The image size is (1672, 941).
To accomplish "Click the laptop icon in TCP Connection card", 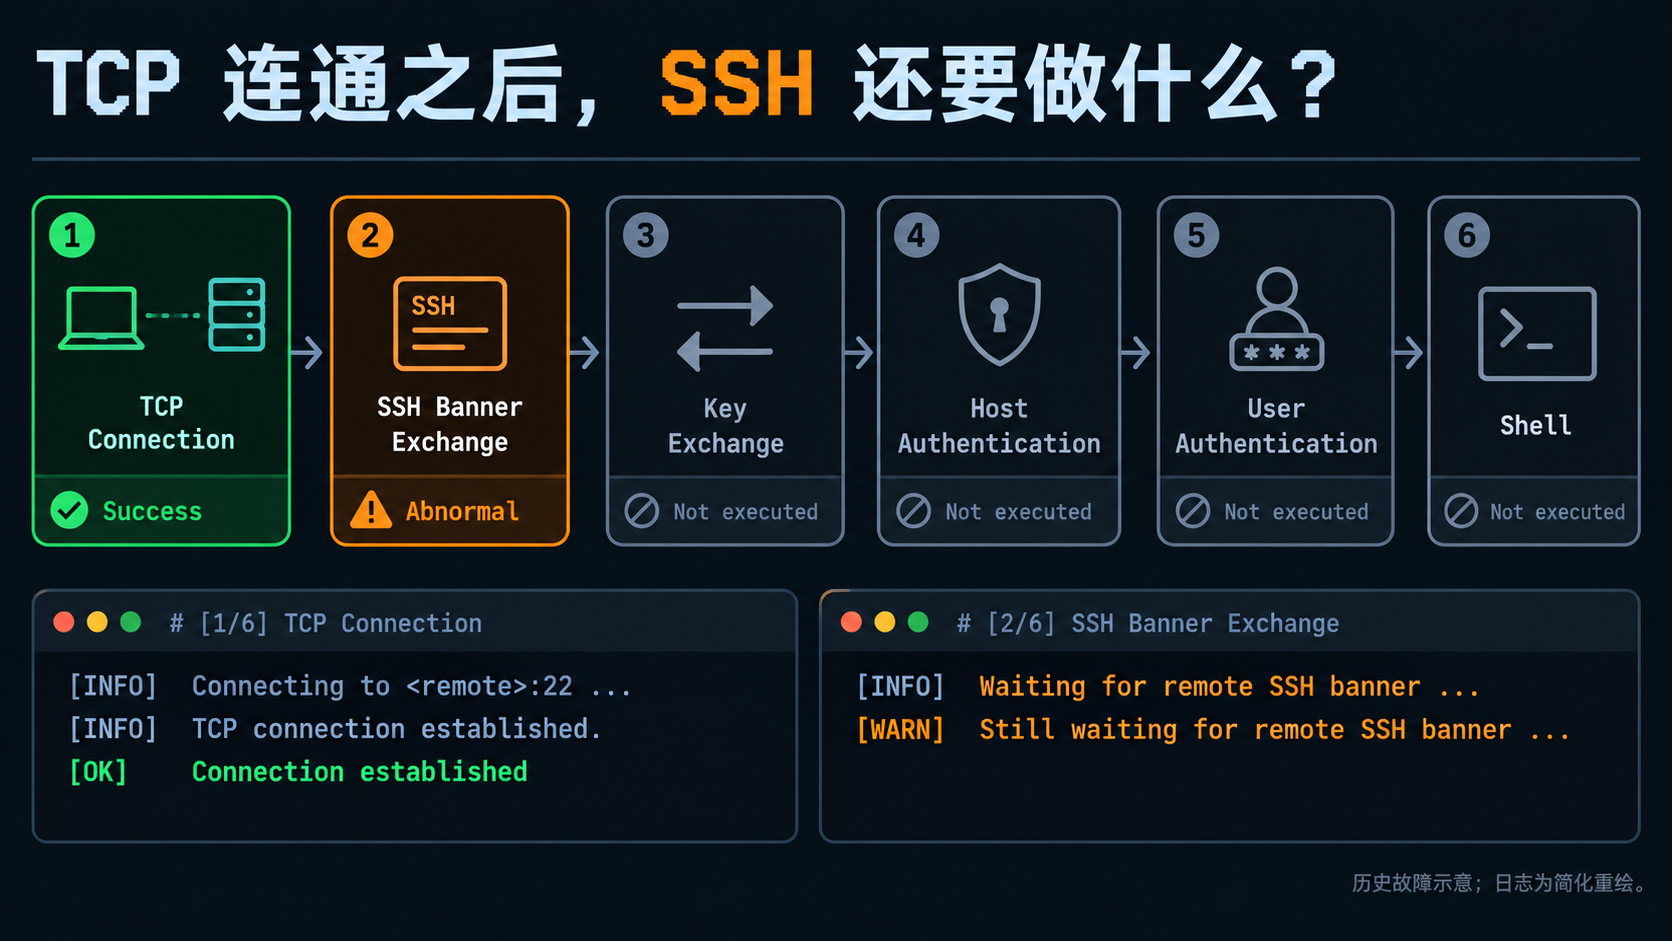I will coord(101,318).
